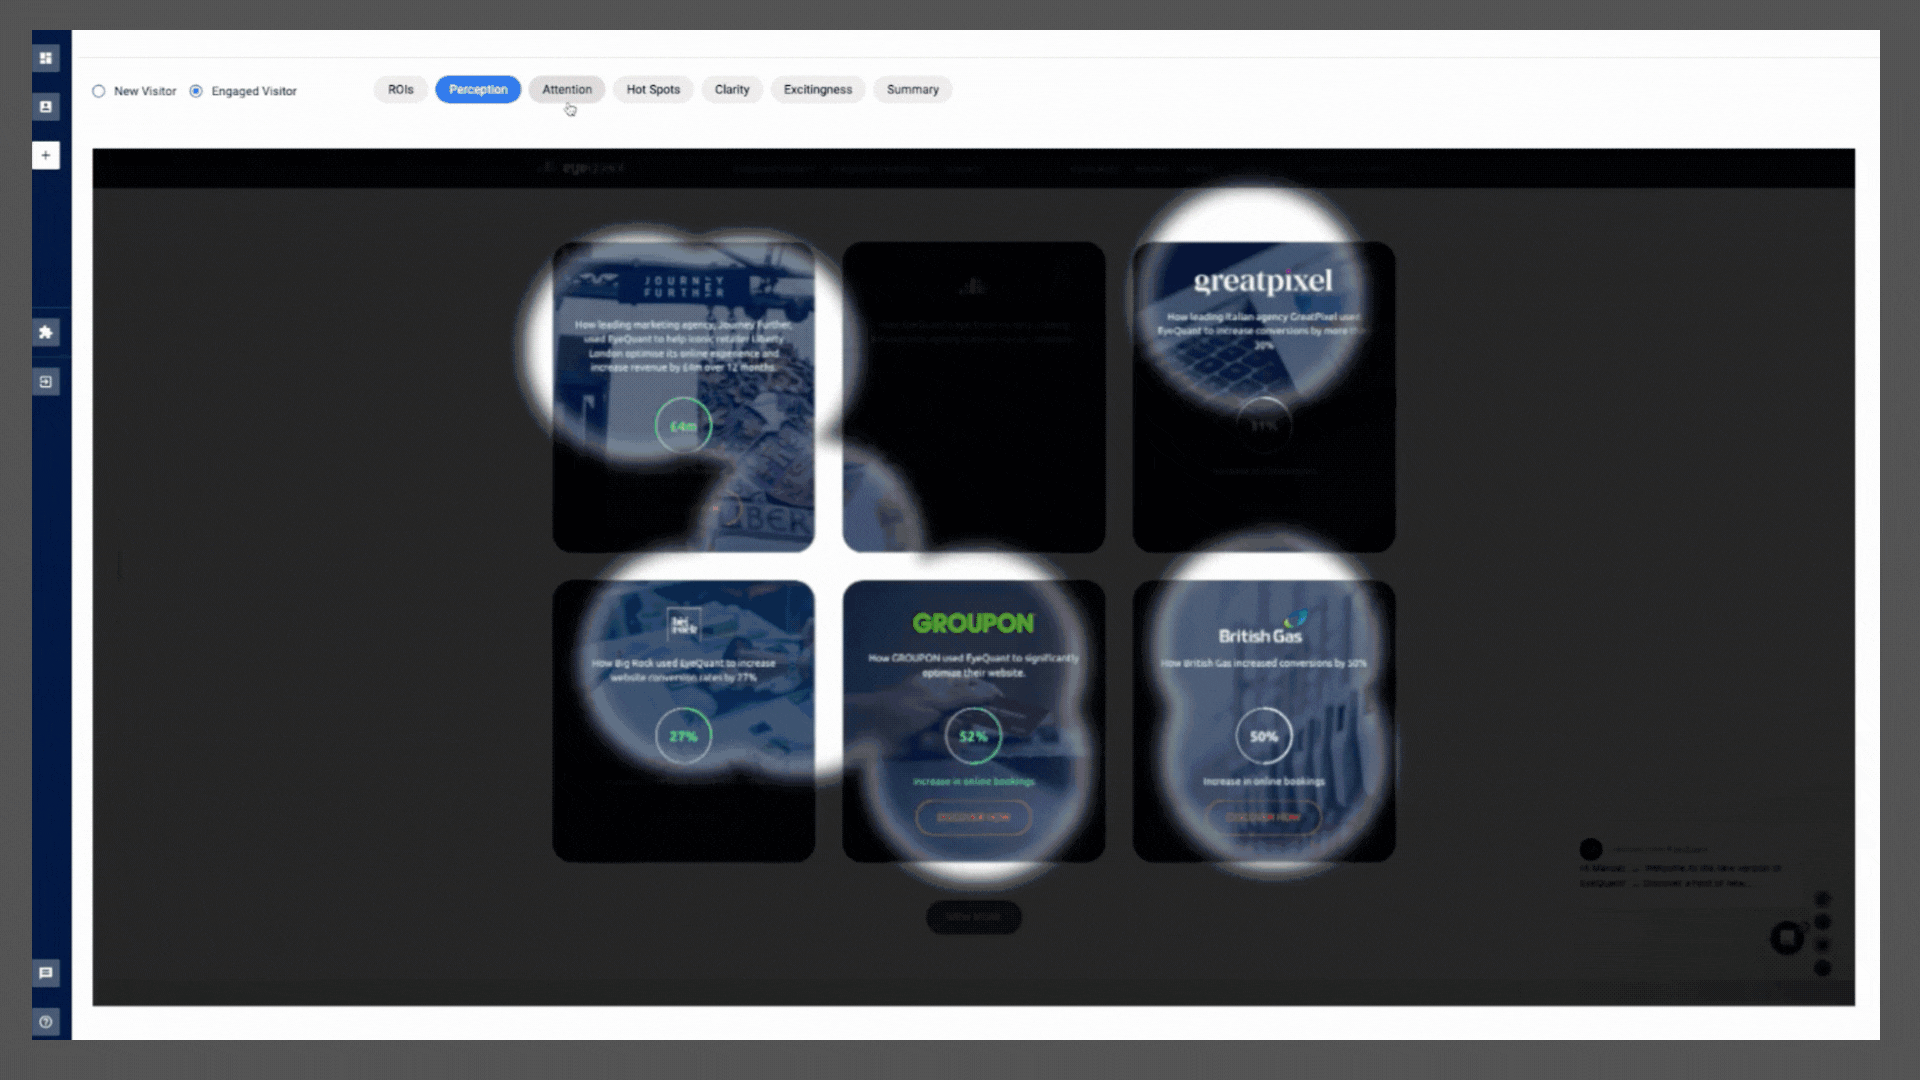Click the chat widget logo bubble
This screenshot has height=1080, width=1920.
(x=1785, y=937)
